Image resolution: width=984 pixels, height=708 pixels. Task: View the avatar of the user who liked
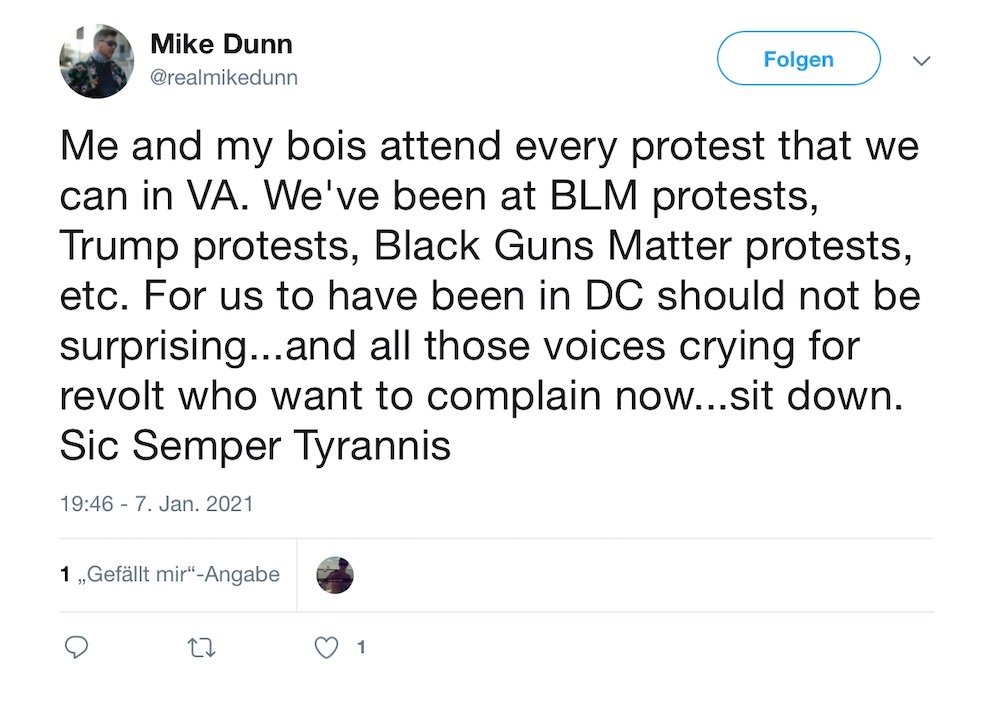click(x=335, y=575)
